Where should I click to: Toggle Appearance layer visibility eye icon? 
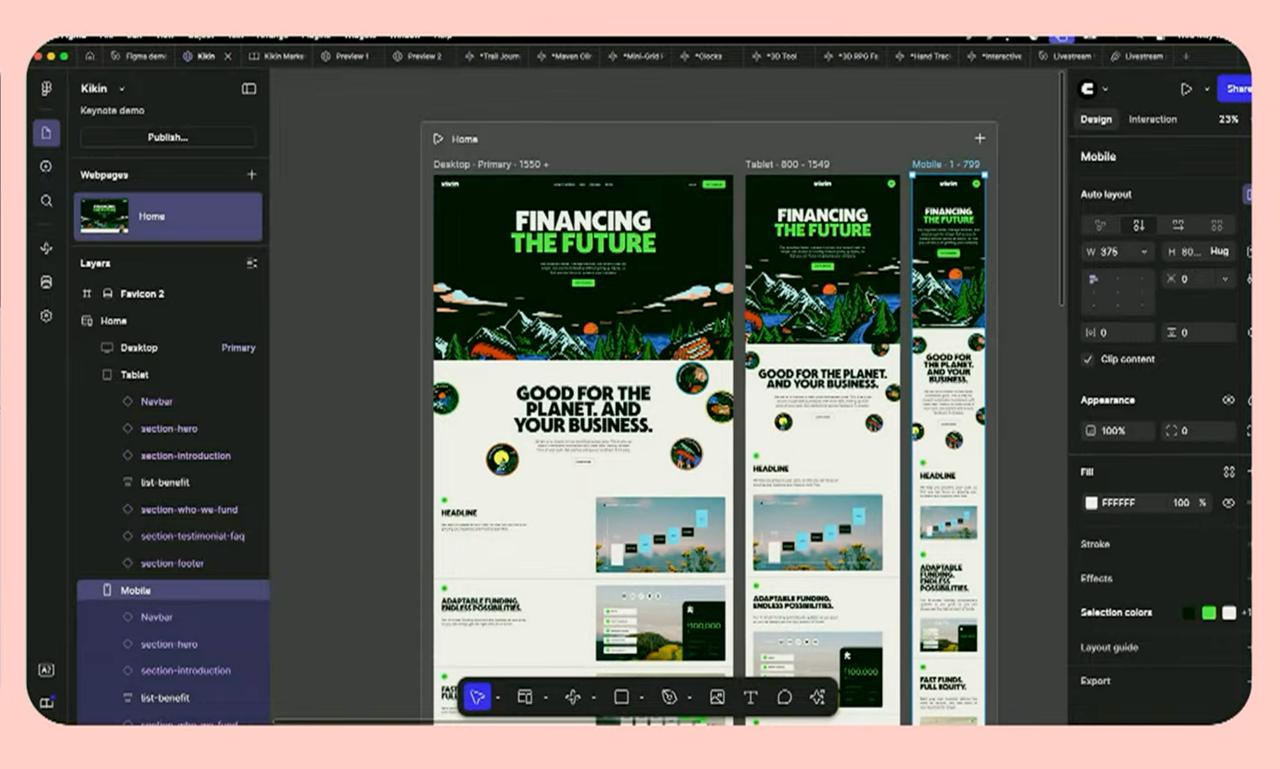tap(1229, 400)
